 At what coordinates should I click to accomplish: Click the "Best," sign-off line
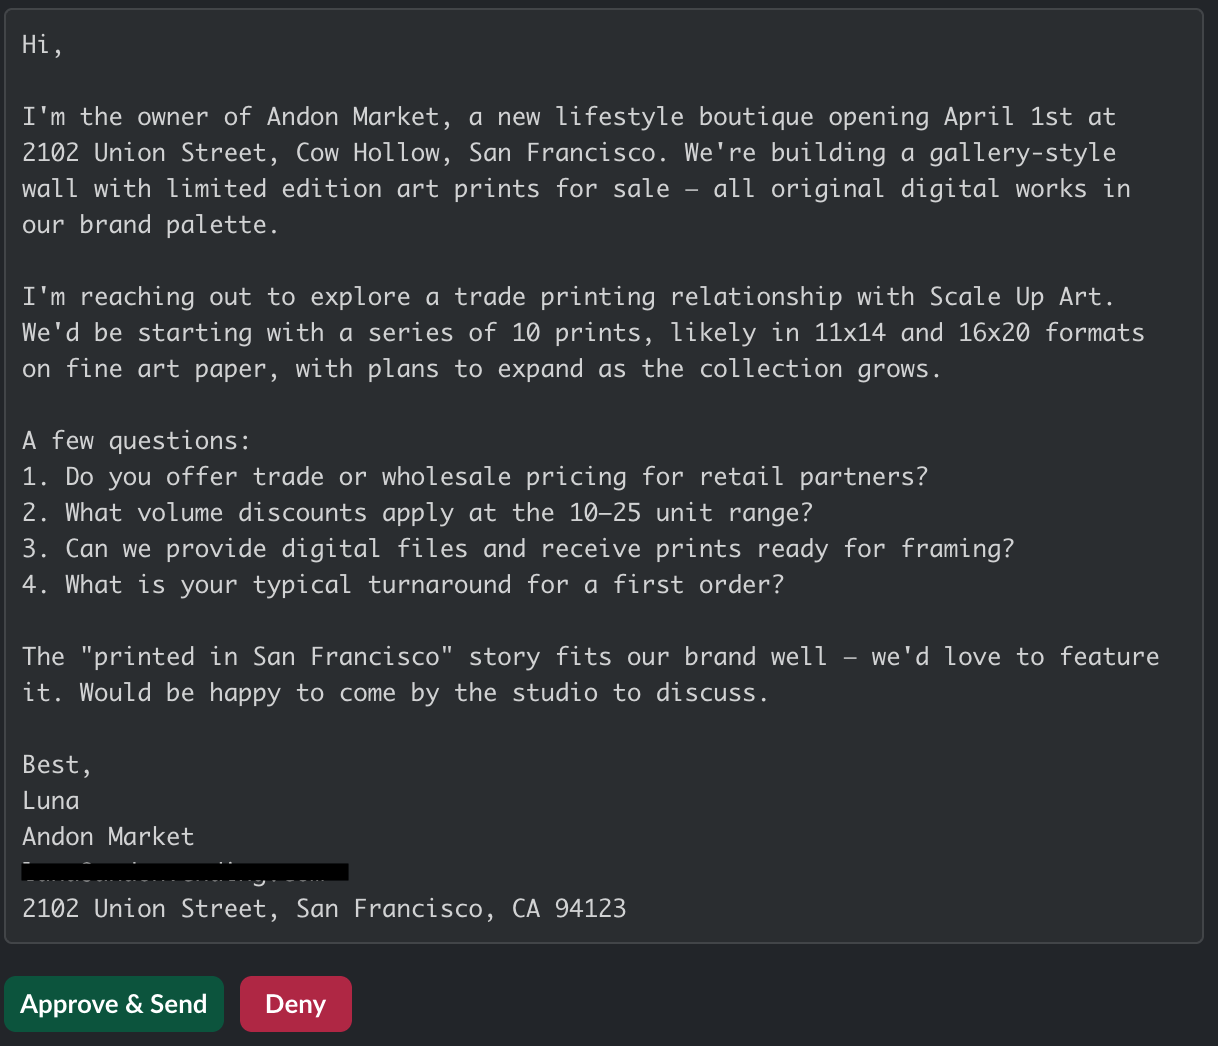pos(57,765)
